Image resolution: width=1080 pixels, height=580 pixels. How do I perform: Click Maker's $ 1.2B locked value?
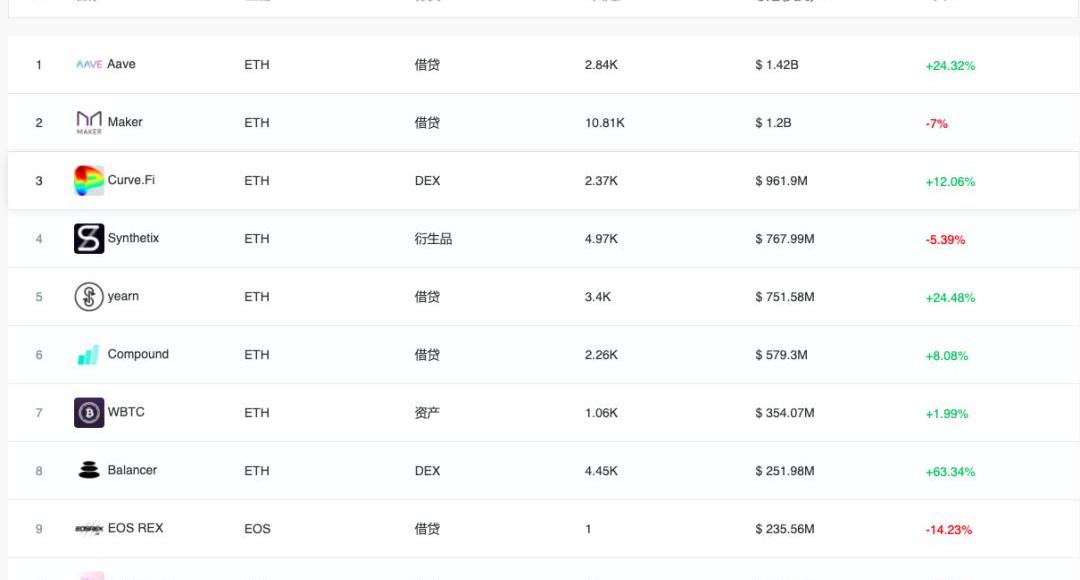(773, 123)
